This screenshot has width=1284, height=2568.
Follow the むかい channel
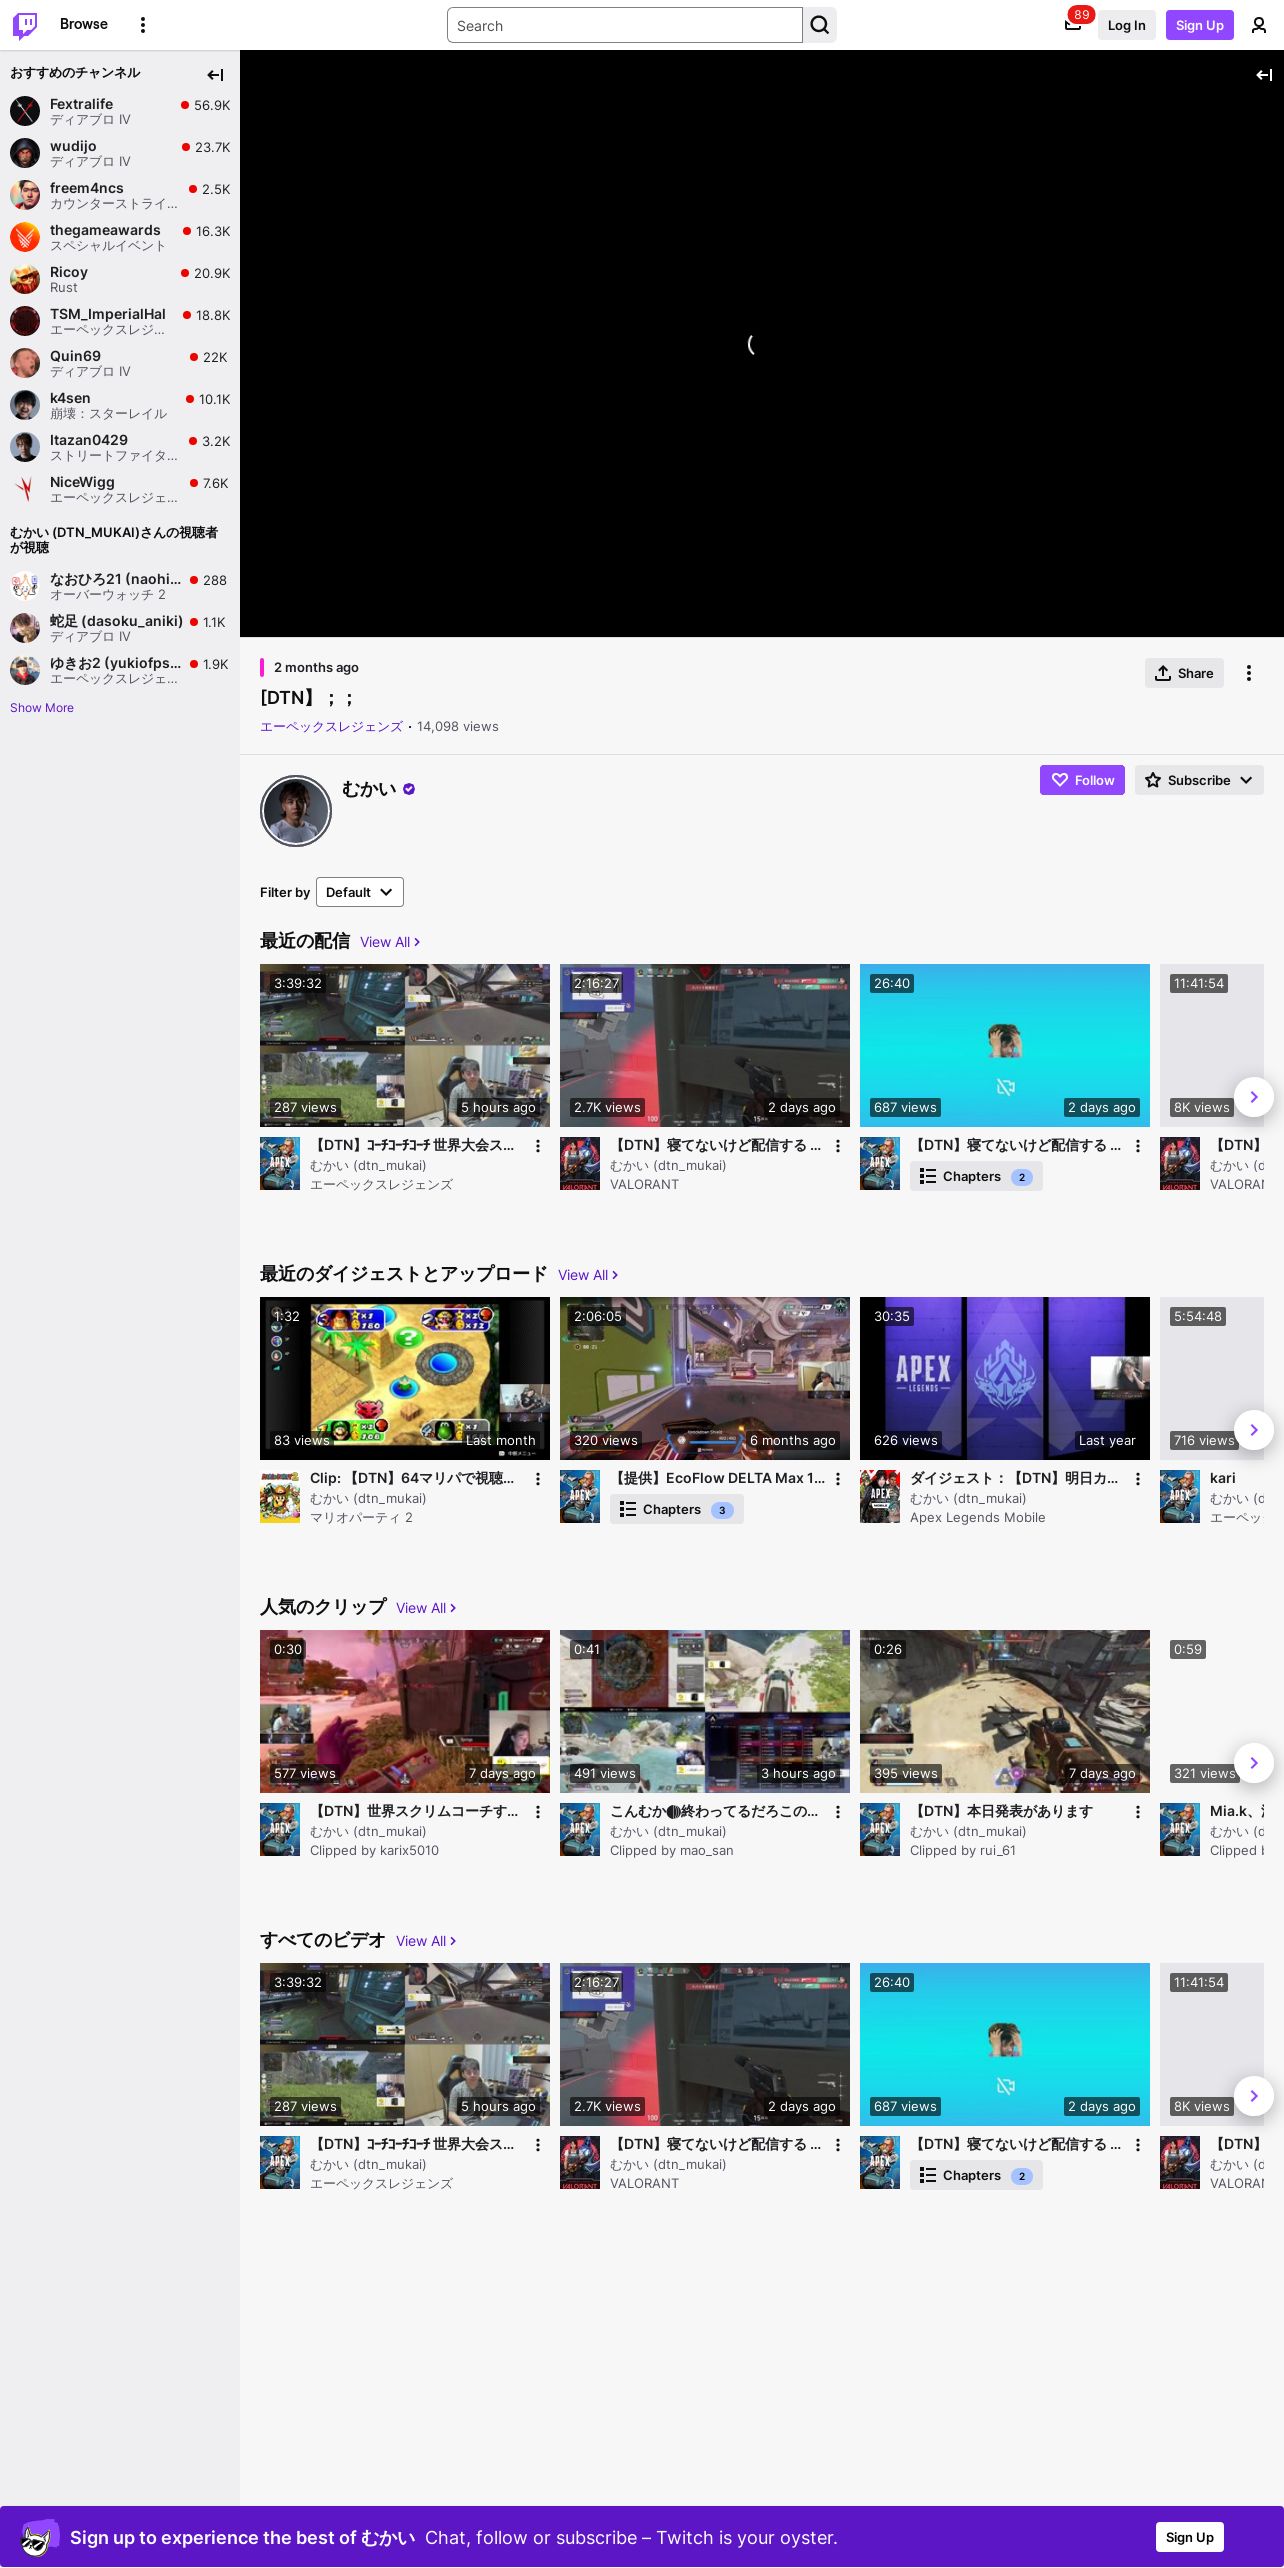click(x=1082, y=780)
